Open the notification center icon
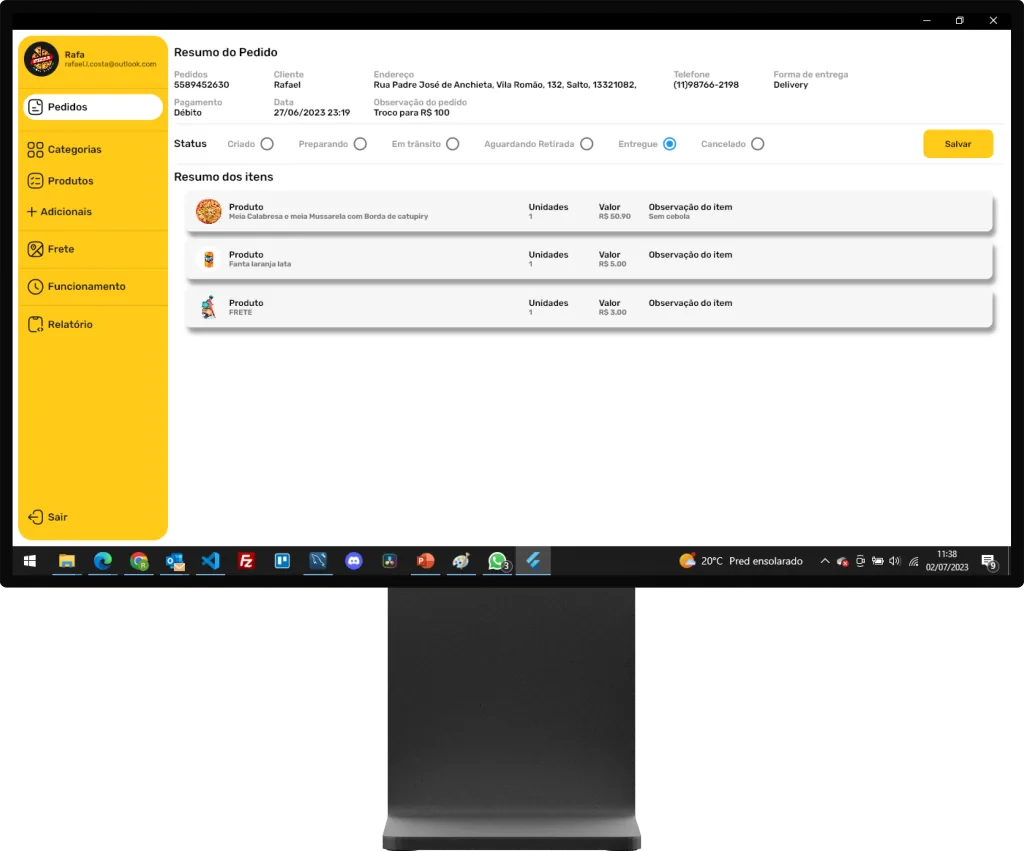Viewport: 1024px width, 851px height. click(x=989, y=562)
